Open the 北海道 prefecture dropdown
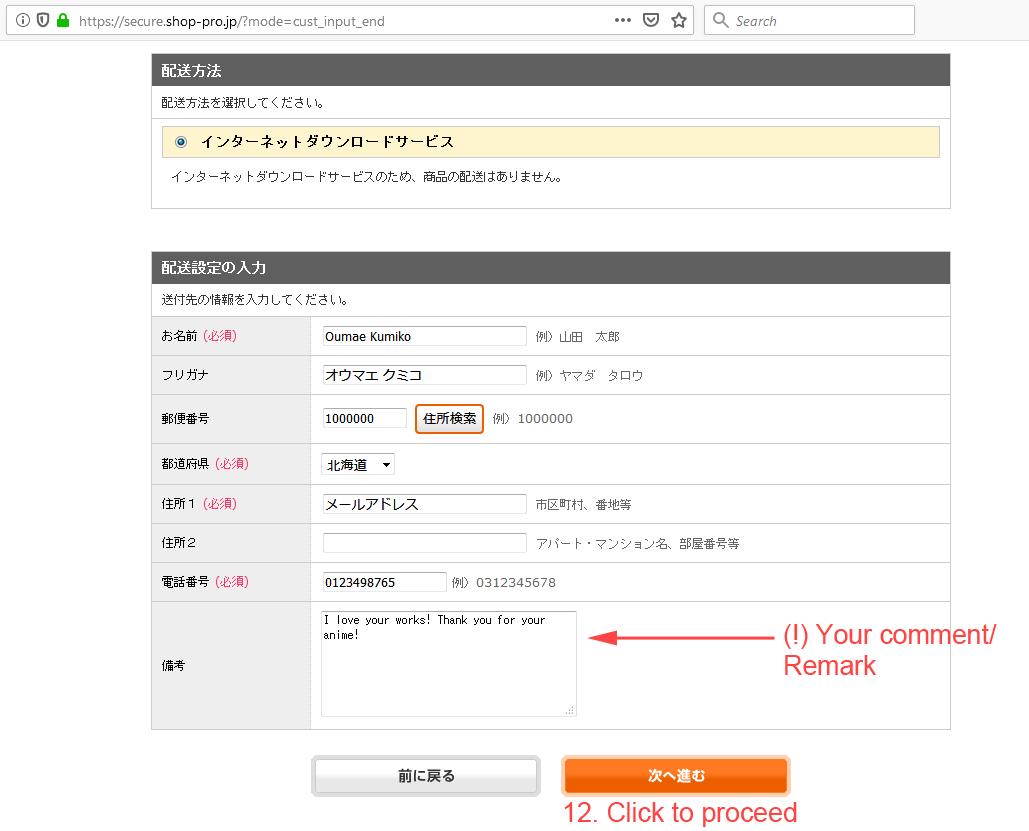Image resolution: width=1029 pixels, height=831 pixels. tap(358, 465)
